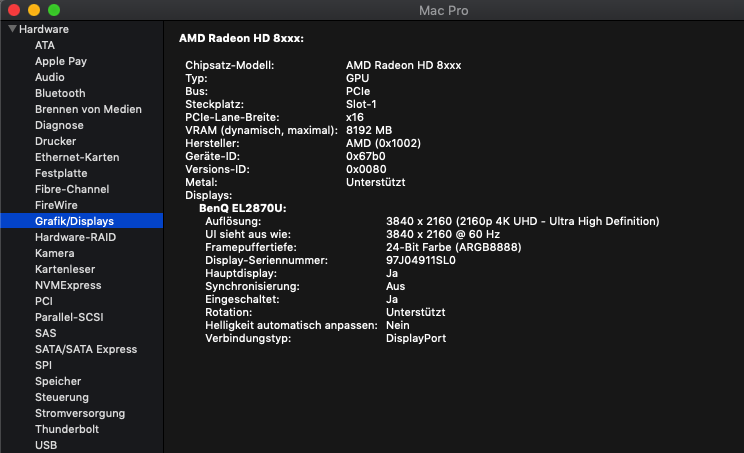Select Festplatte in the sidebar
The image size is (744, 453).
click(61, 173)
